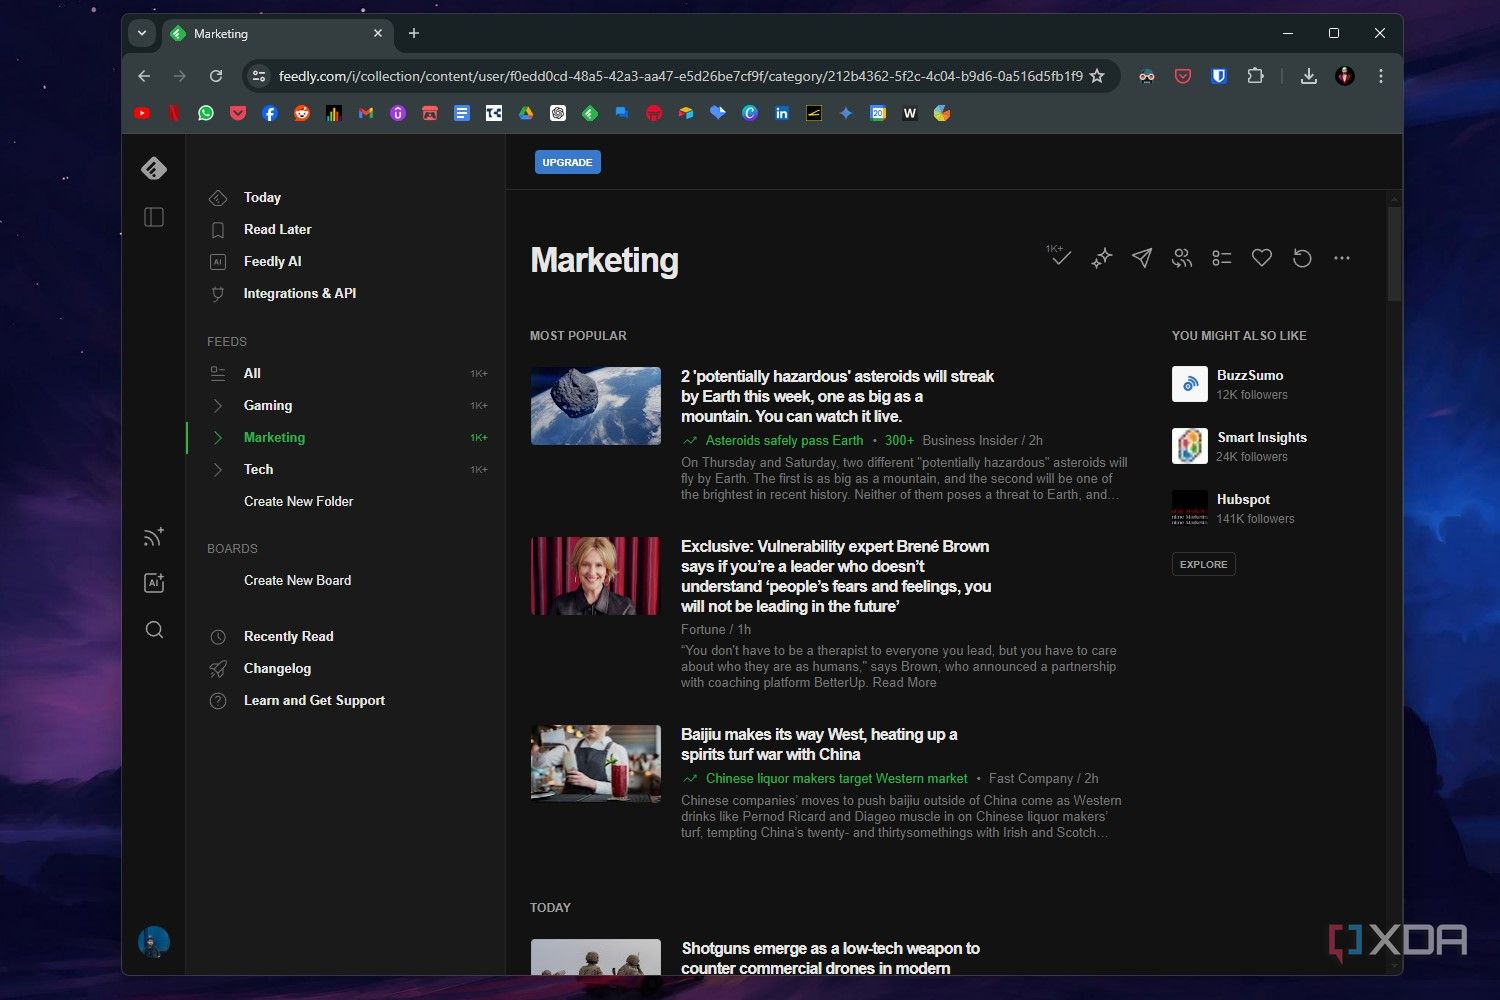1500x1000 pixels.
Task: Open the Google Calendar bookmark
Action: point(878,114)
